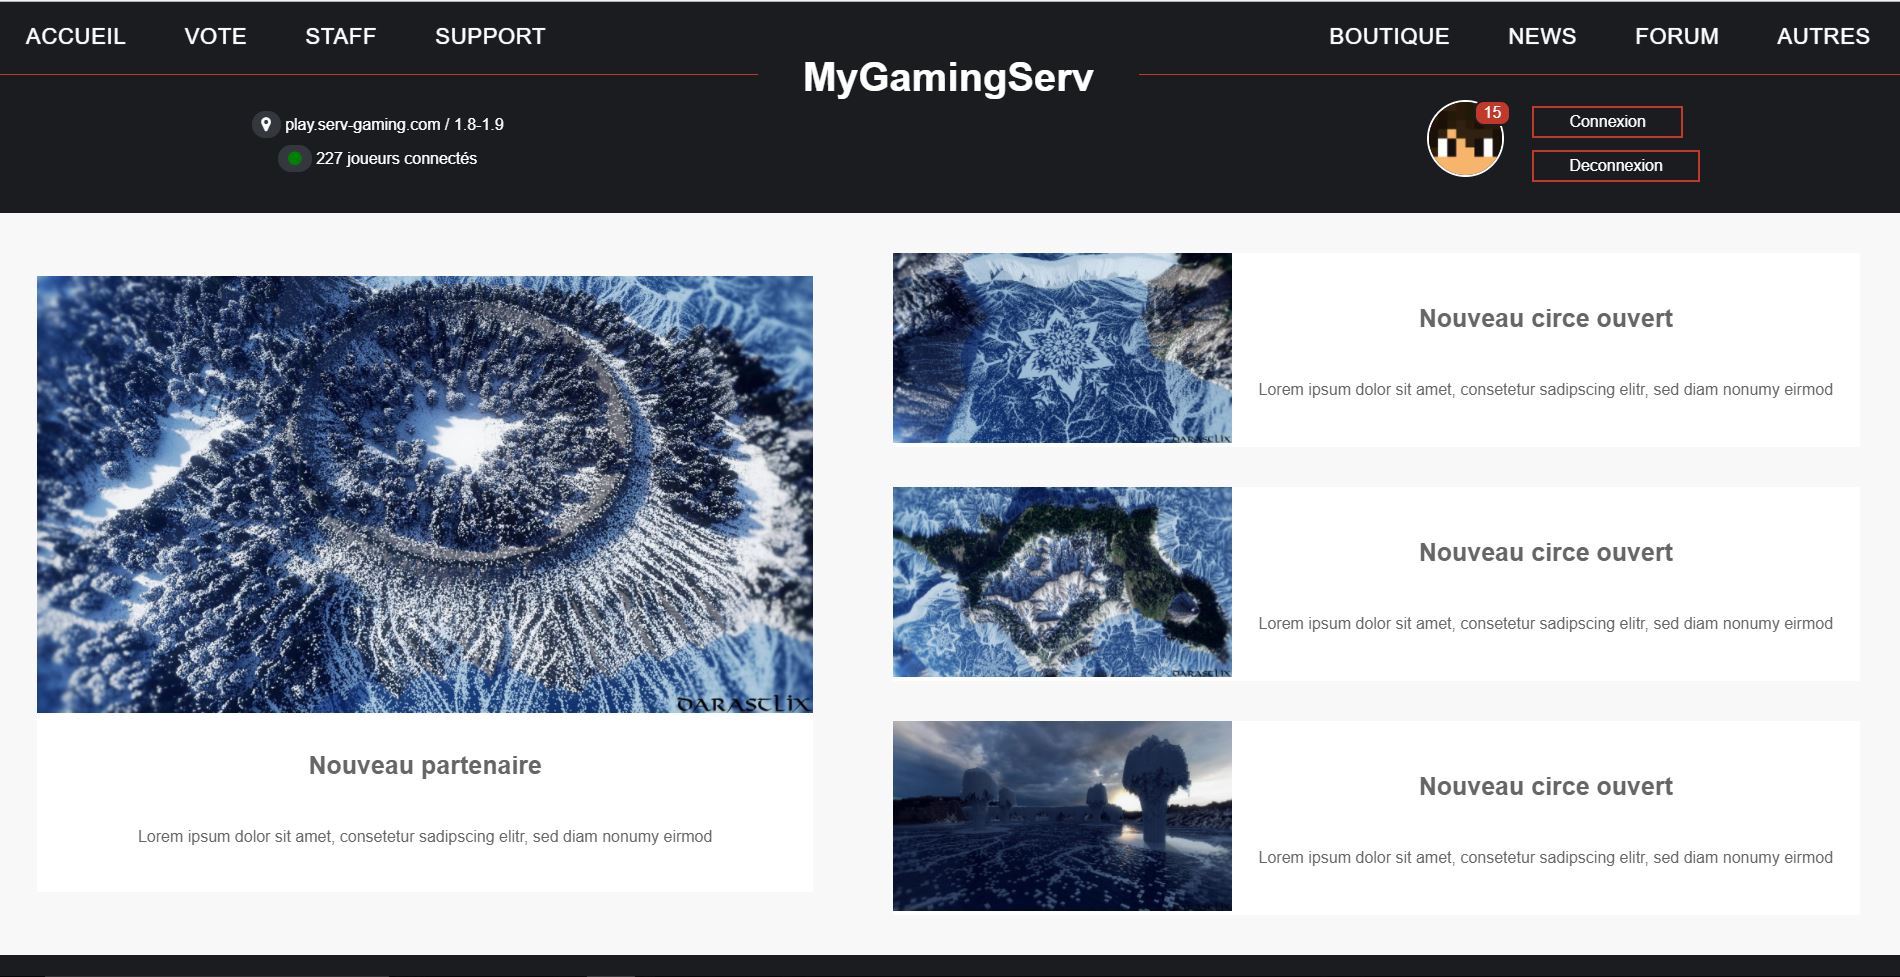The height and width of the screenshot is (977, 1900).
Task: Open the second Nouveau circe ouvert title
Action: 1546,552
